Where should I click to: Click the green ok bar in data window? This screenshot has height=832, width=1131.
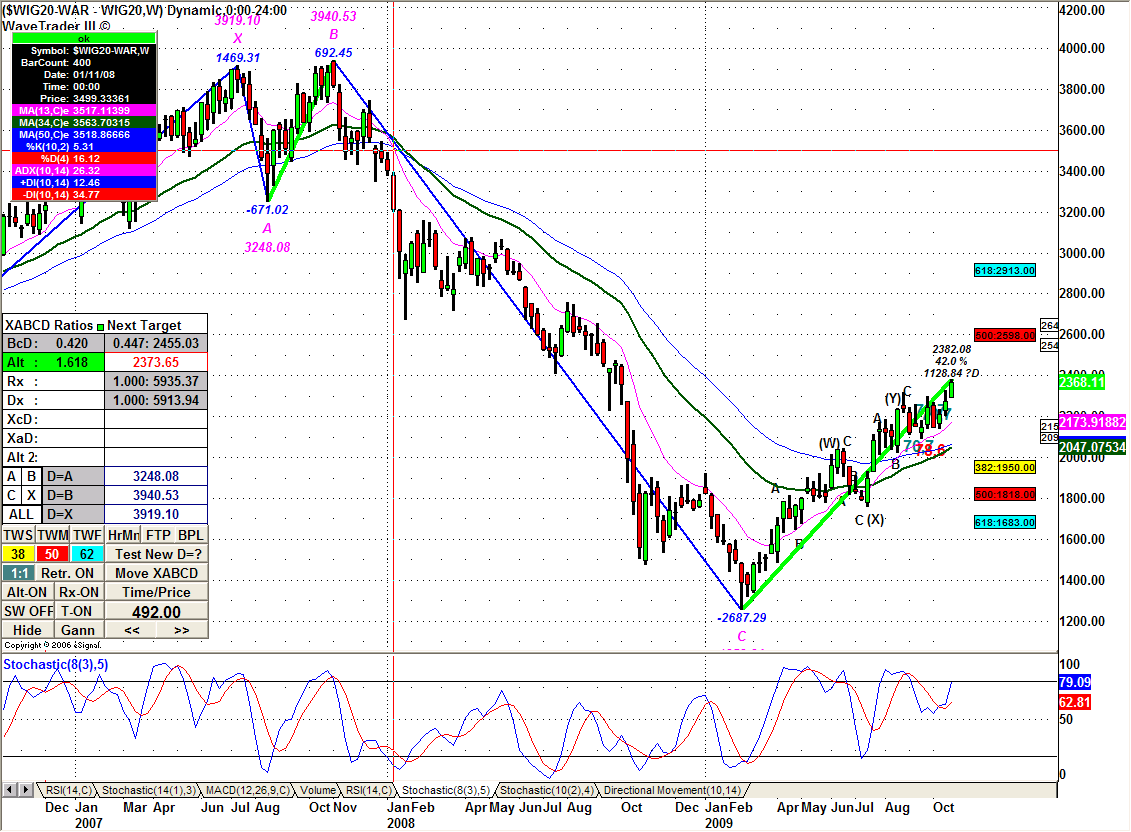pos(83,39)
